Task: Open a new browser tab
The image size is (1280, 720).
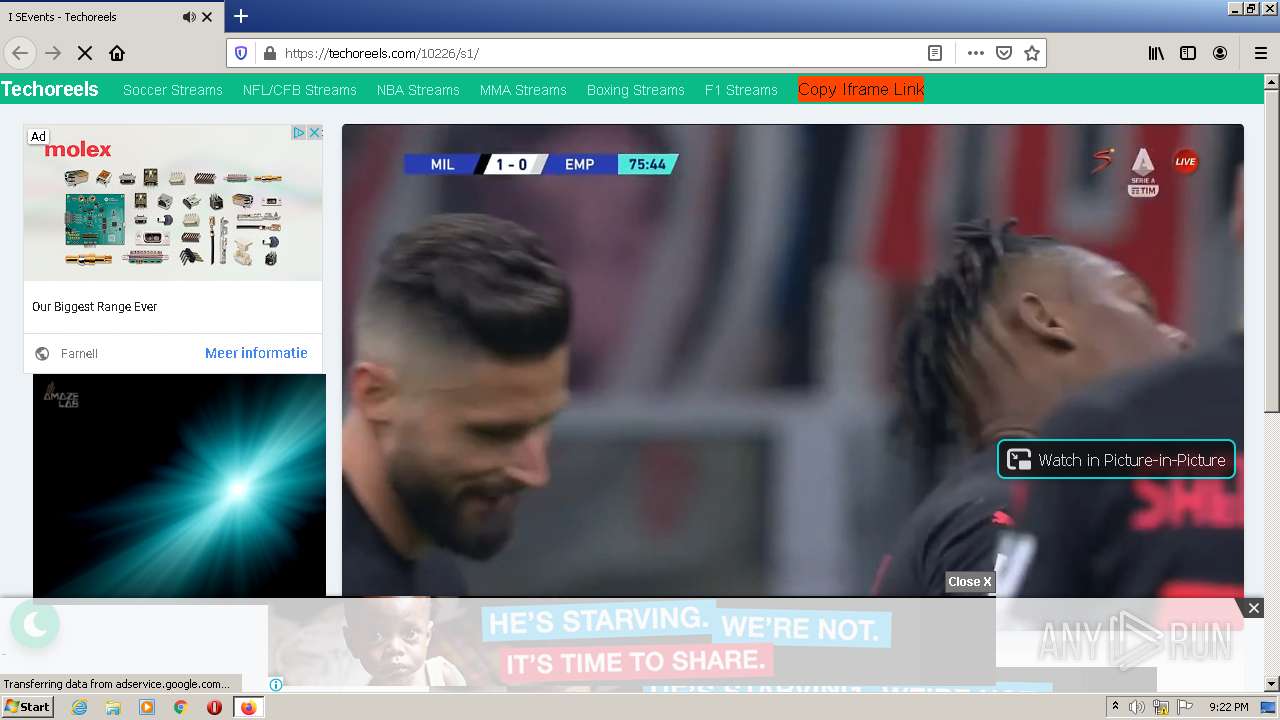Action: [240, 16]
